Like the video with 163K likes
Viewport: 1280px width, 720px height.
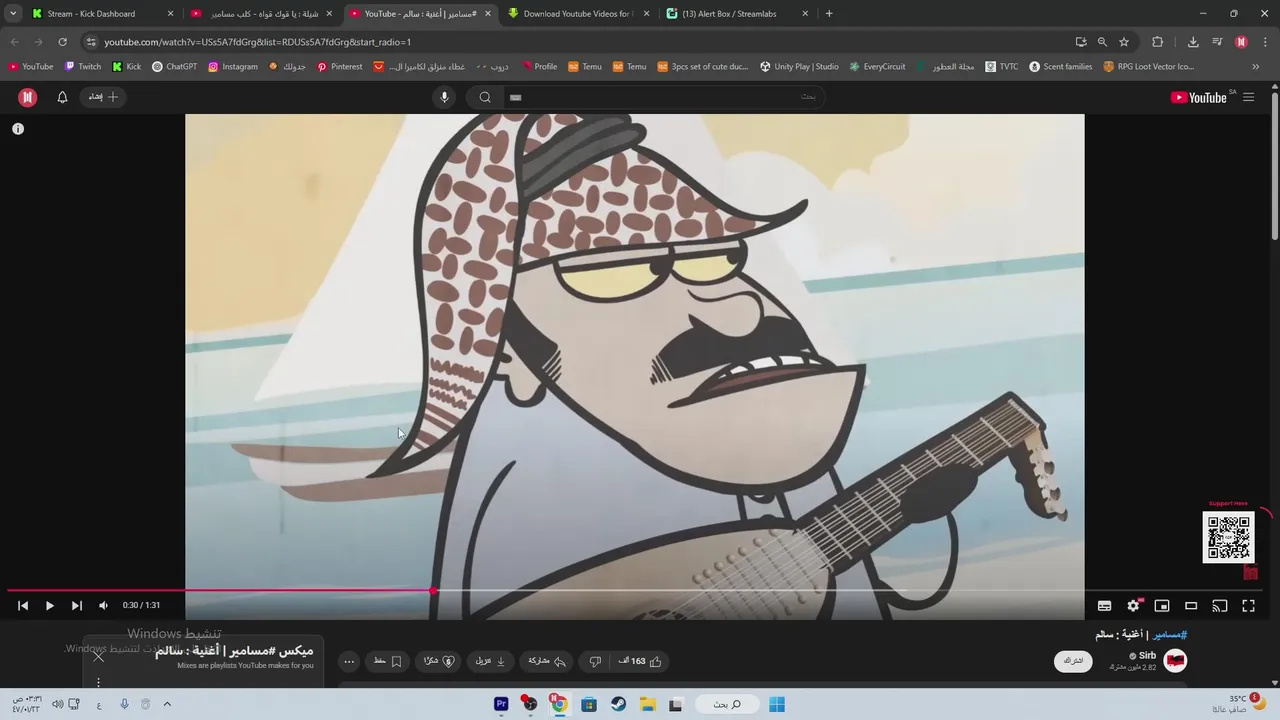pos(641,661)
